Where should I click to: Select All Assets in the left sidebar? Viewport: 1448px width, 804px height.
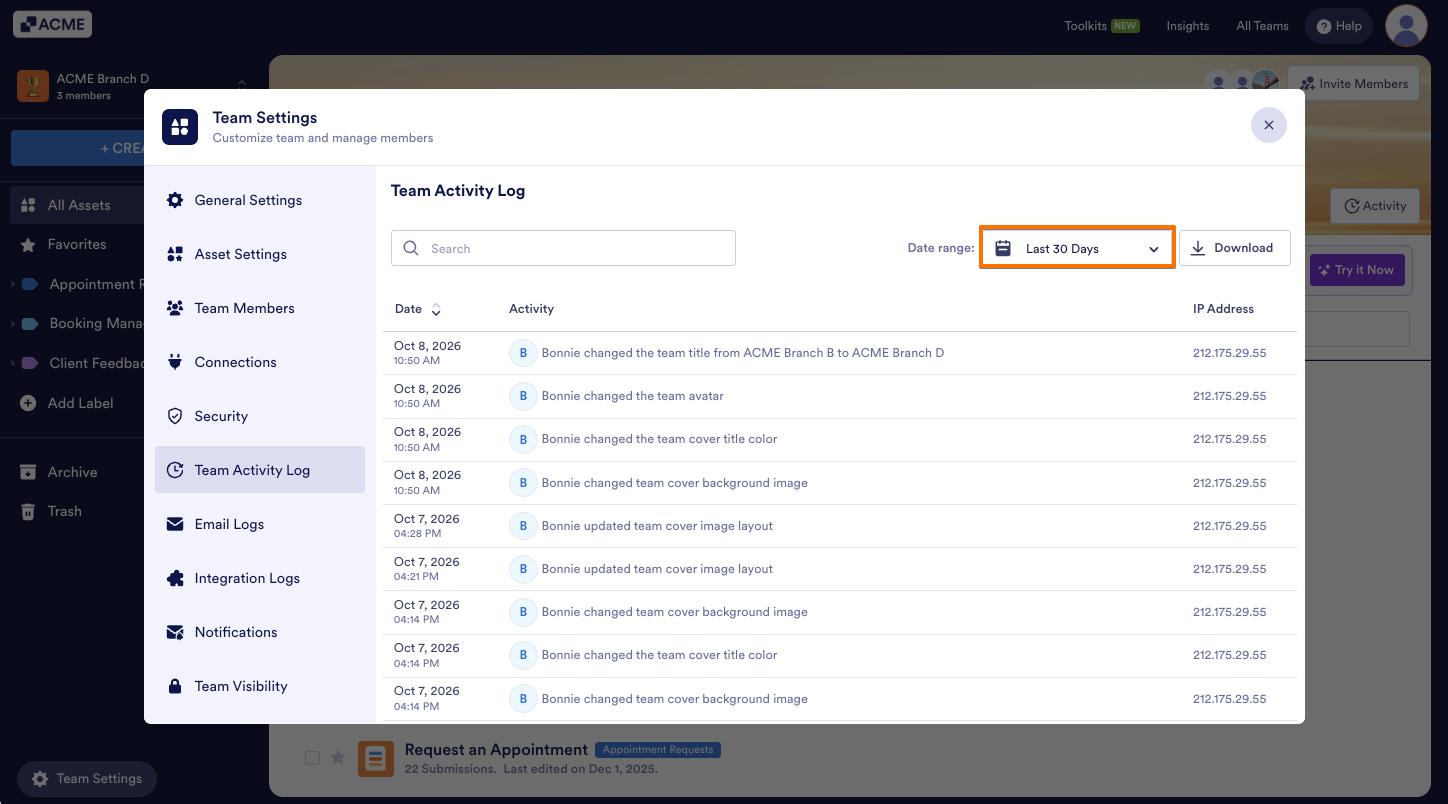coord(78,205)
